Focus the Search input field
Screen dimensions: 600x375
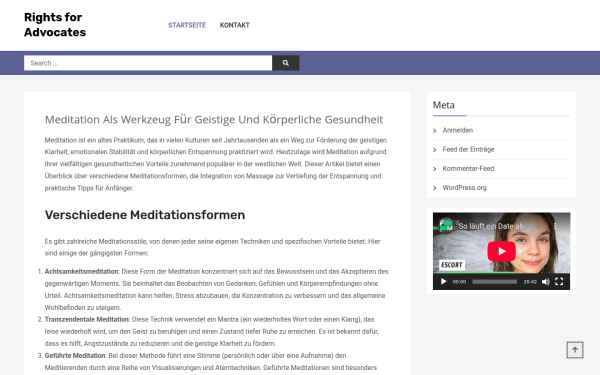148,63
